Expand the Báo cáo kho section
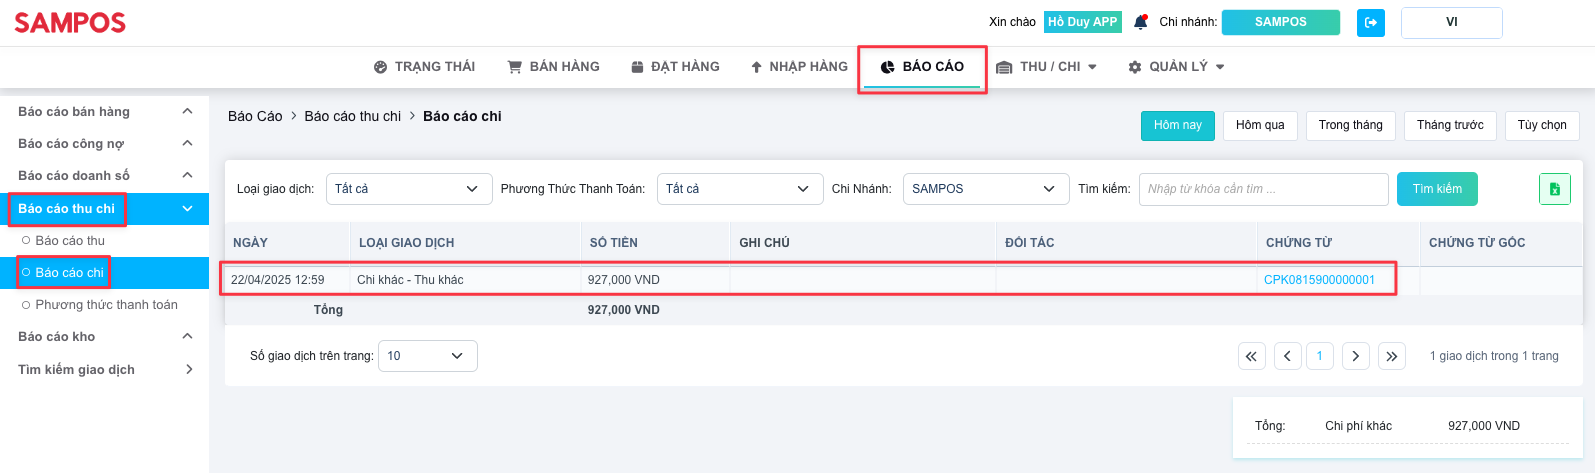The width and height of the screenshot is (1595, 473). pos(104,337)
